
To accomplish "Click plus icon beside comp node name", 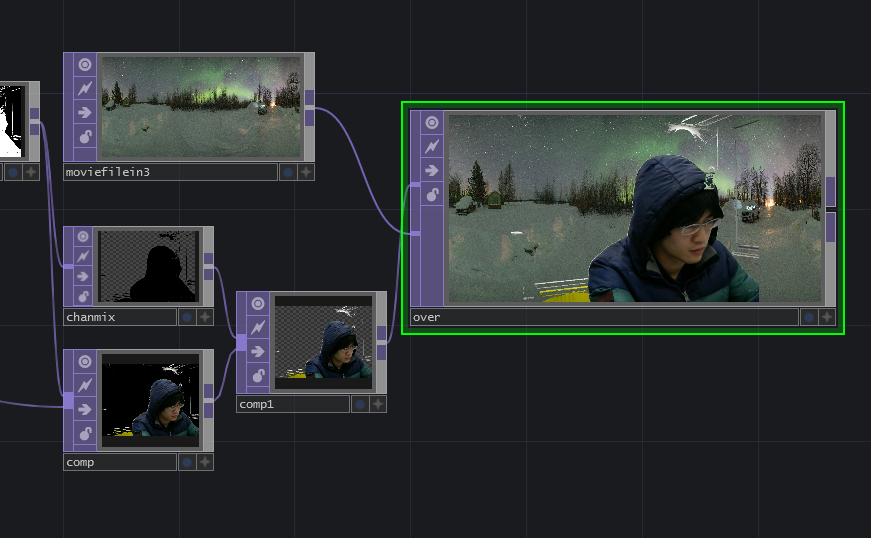I will coord(205,462).
